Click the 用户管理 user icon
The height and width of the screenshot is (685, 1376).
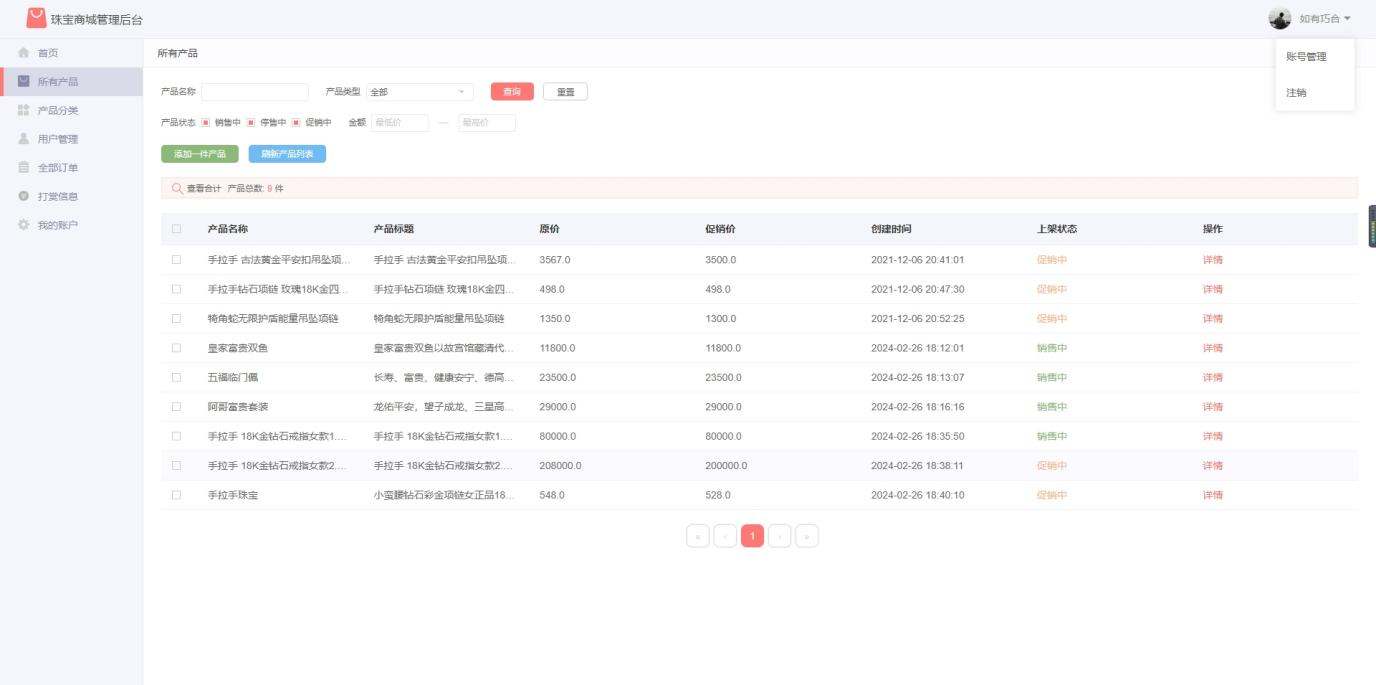click(22, 139)
